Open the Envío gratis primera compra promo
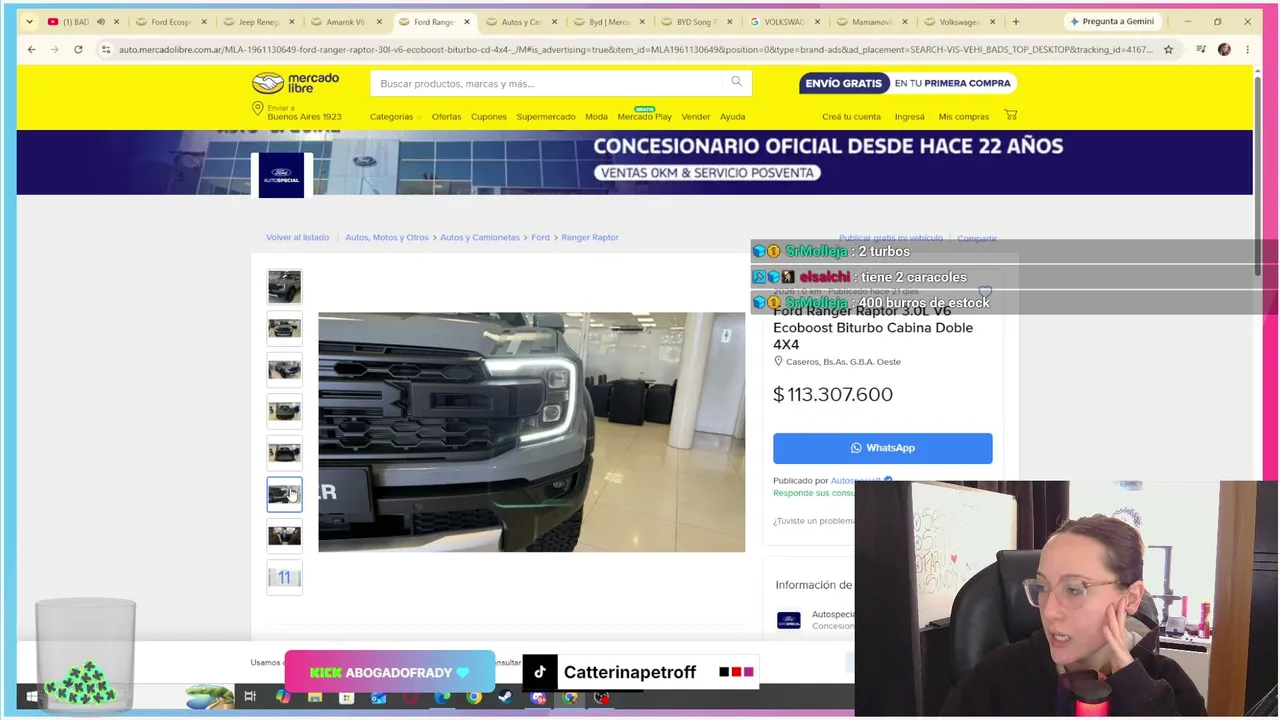1280x720 pixels. pyautogui.click(x=908, y=83)
